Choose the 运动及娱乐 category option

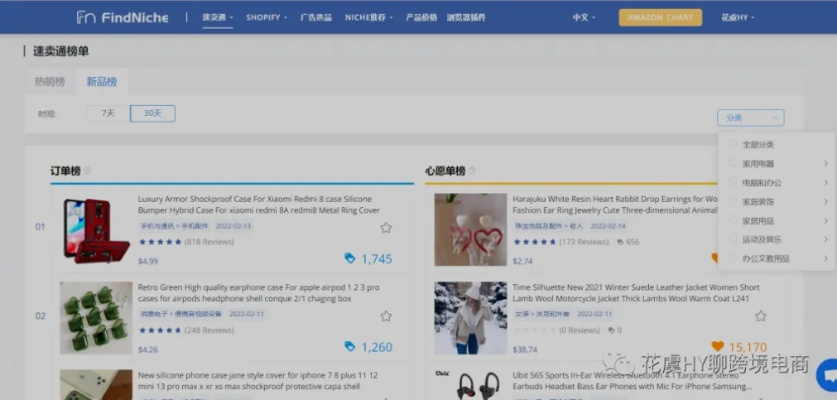(733, 239)
